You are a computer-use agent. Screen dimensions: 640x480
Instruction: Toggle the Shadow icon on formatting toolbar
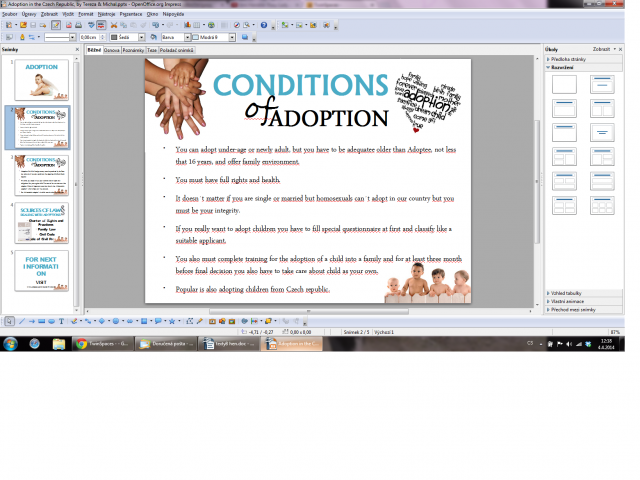tap(245, 38)
